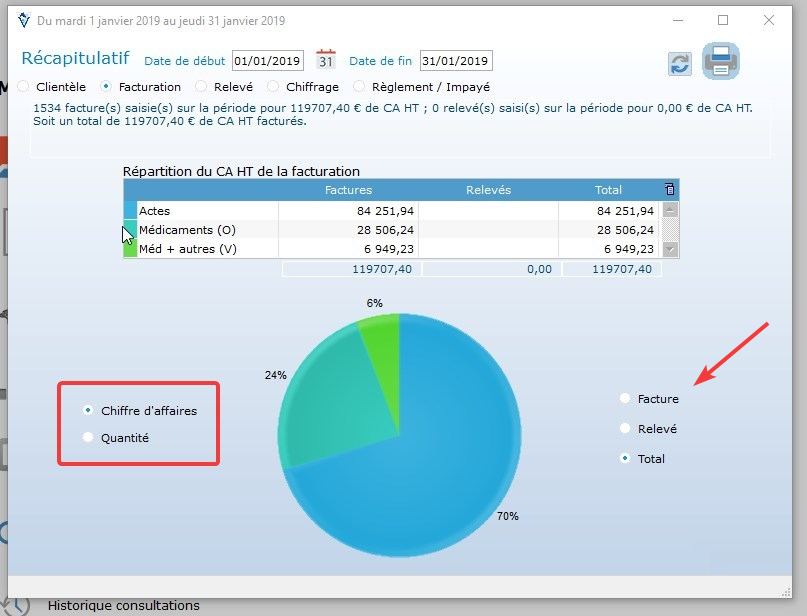Select the Actes row label

coord(154,211)
